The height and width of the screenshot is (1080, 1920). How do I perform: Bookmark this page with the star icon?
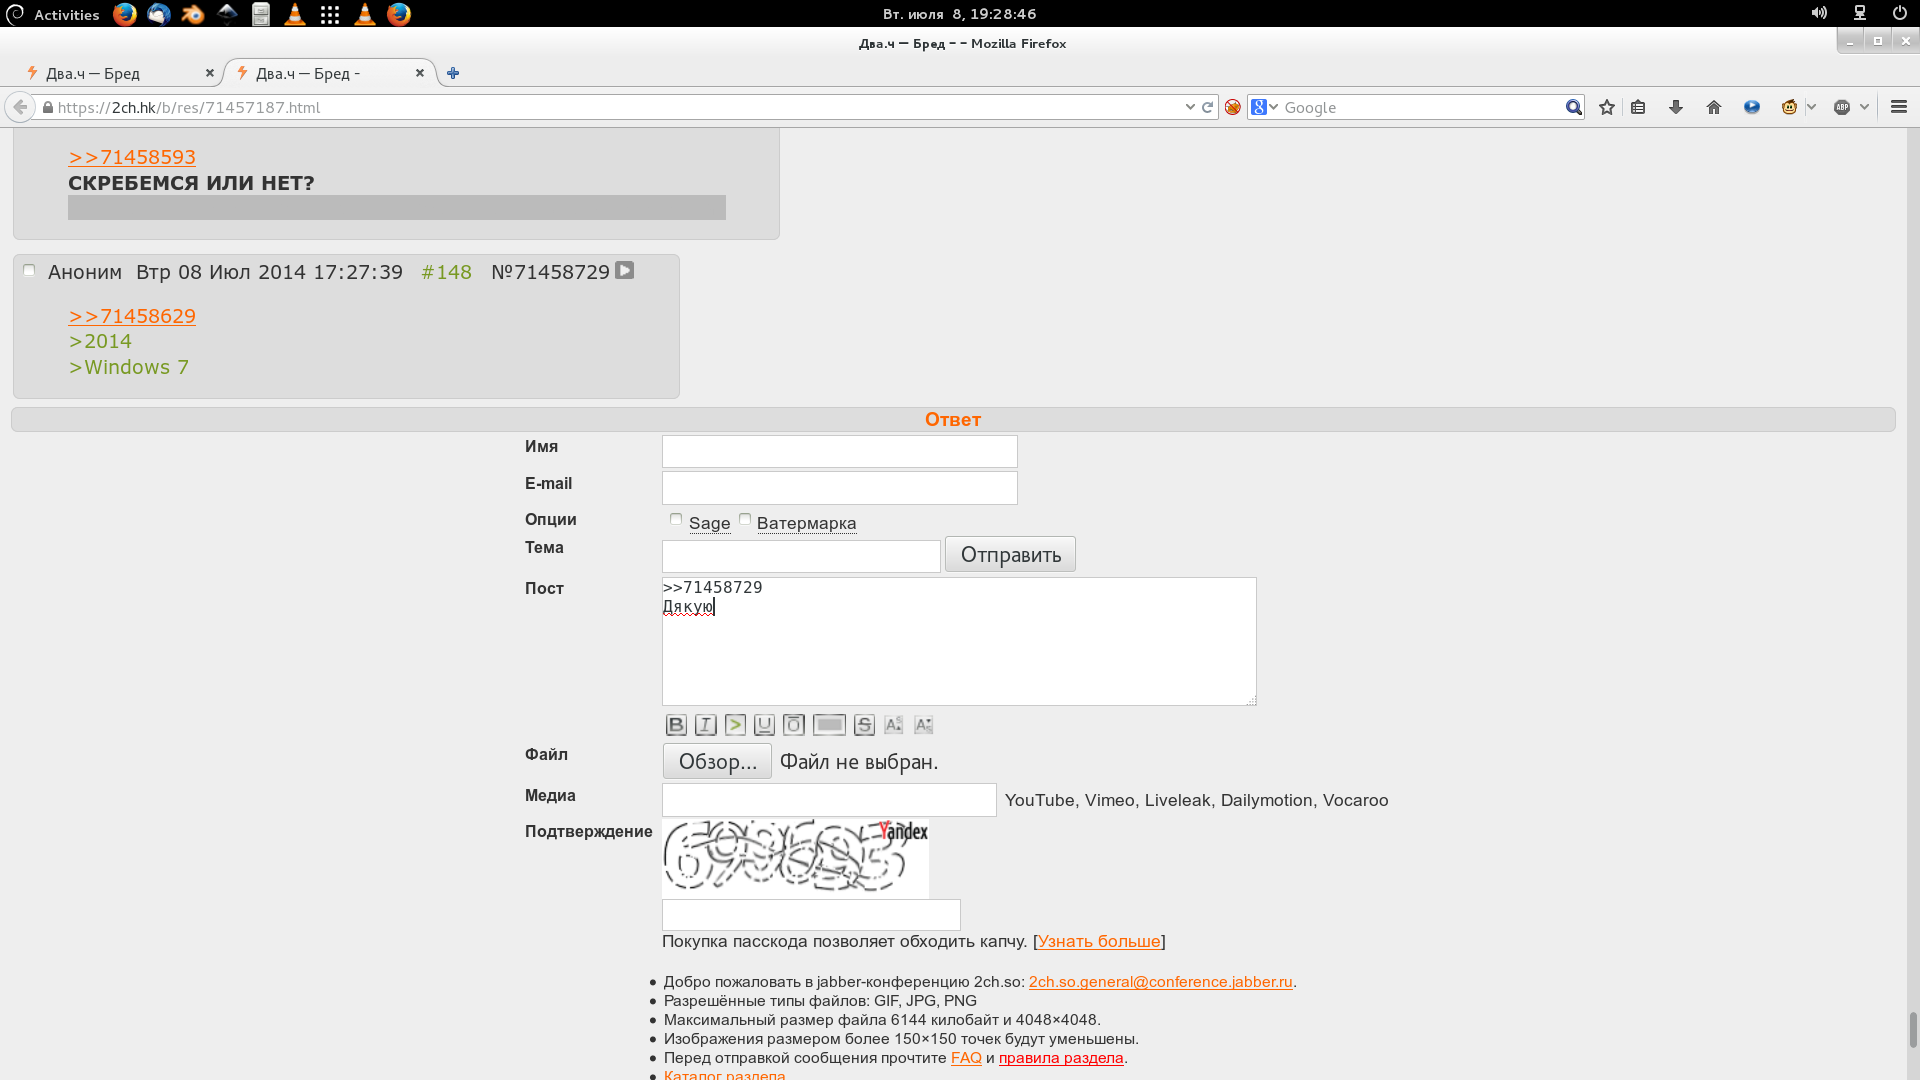pyautogui.click(x=1607, y=107)
